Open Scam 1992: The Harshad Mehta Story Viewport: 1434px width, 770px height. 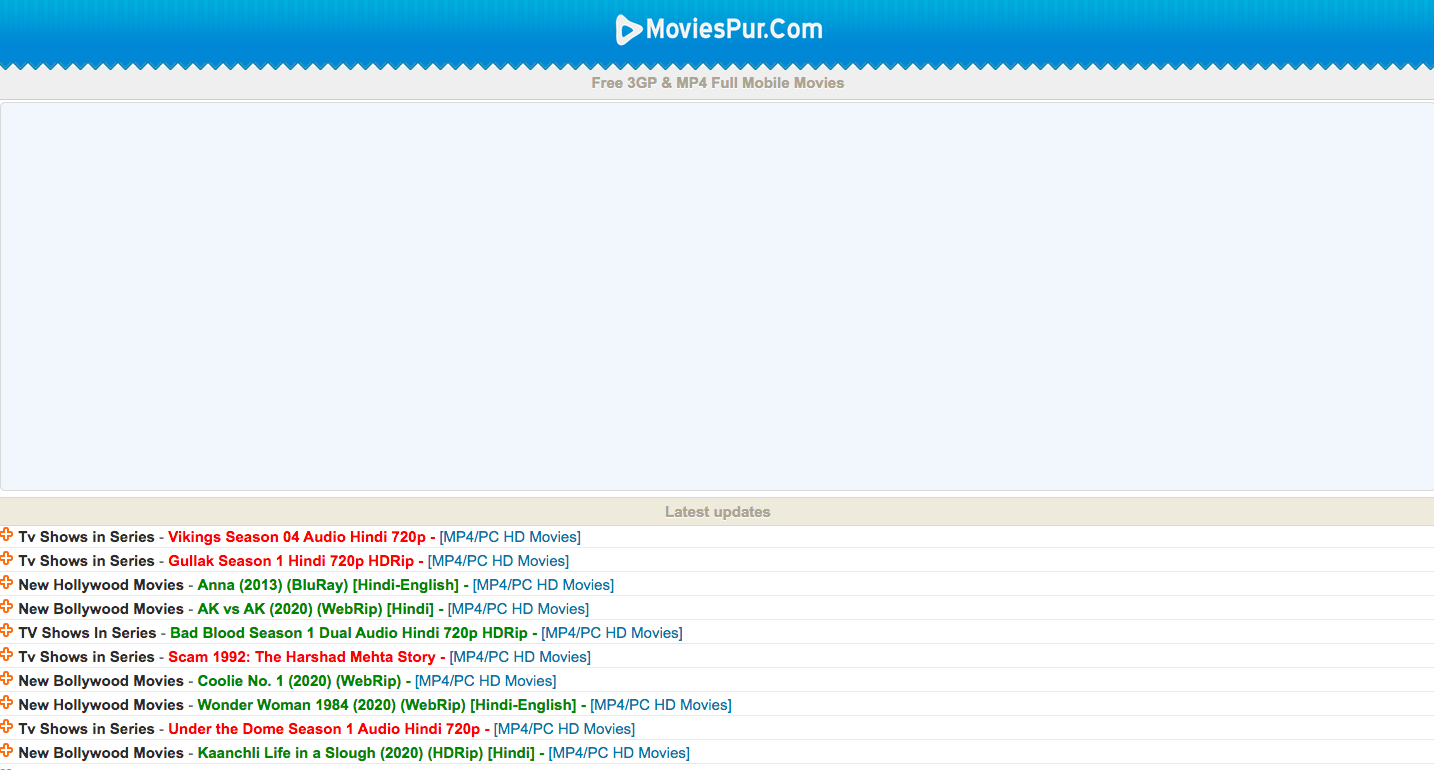click(301, 657)
